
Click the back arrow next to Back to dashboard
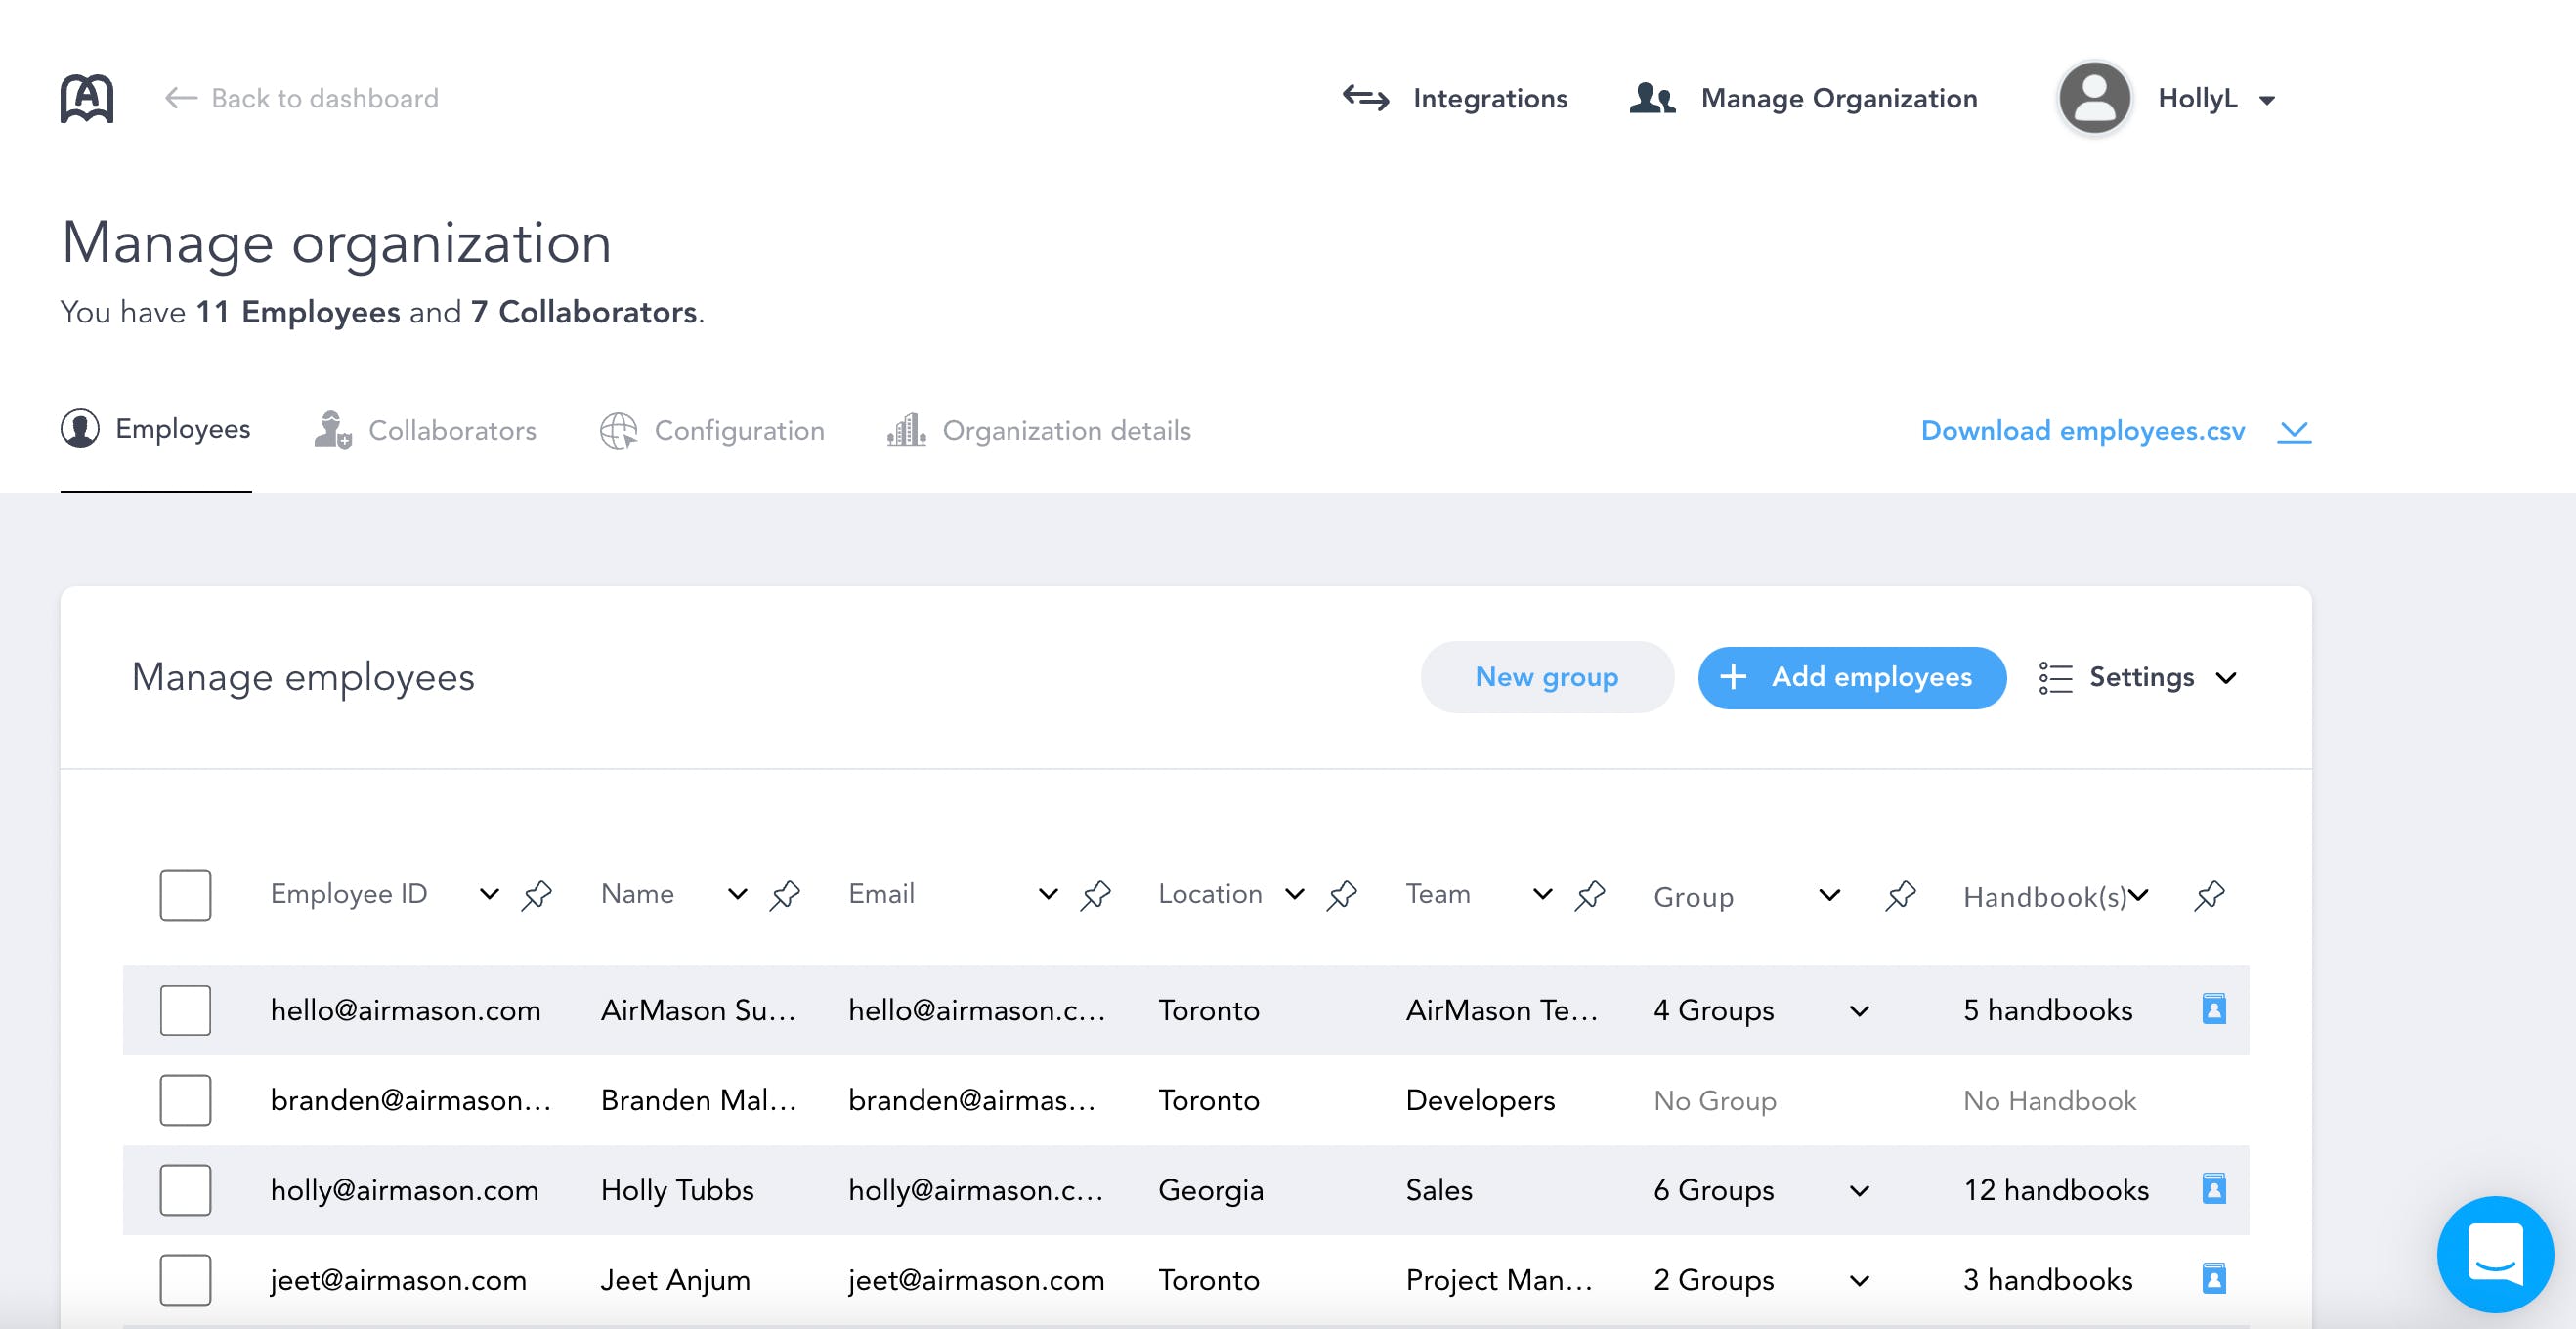[181, 98]
